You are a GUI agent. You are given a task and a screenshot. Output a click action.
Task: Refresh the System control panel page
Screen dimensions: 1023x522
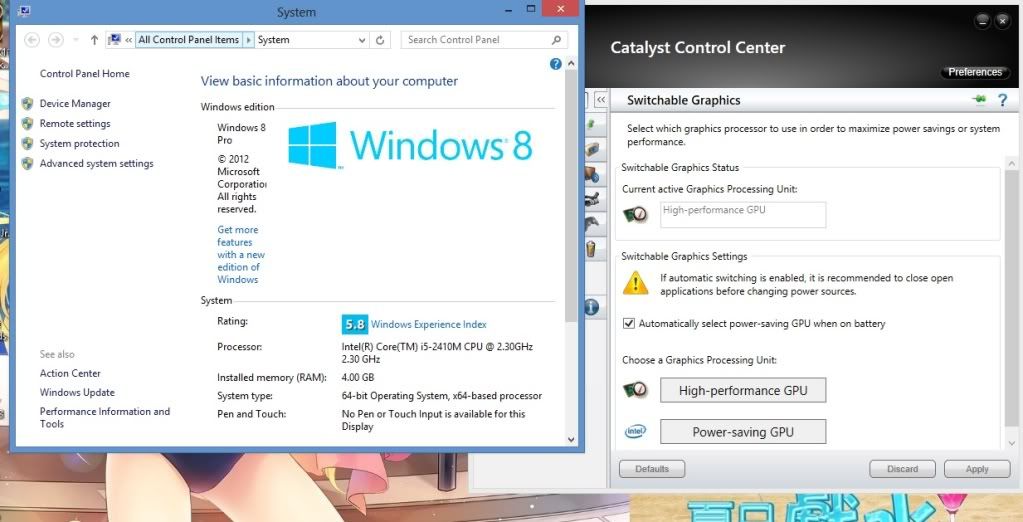[x=380, y=40]
